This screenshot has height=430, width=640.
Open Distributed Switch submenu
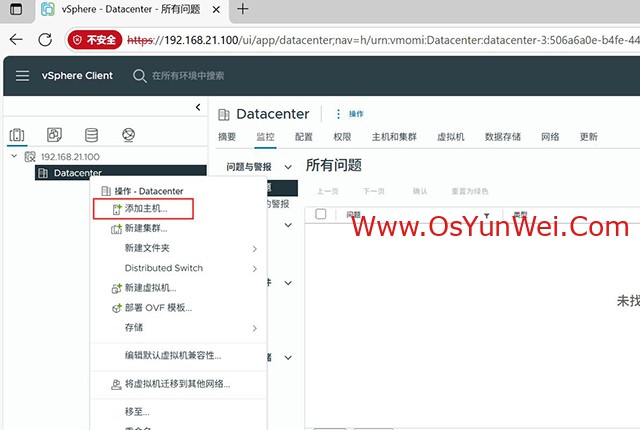tap(178, 268)
